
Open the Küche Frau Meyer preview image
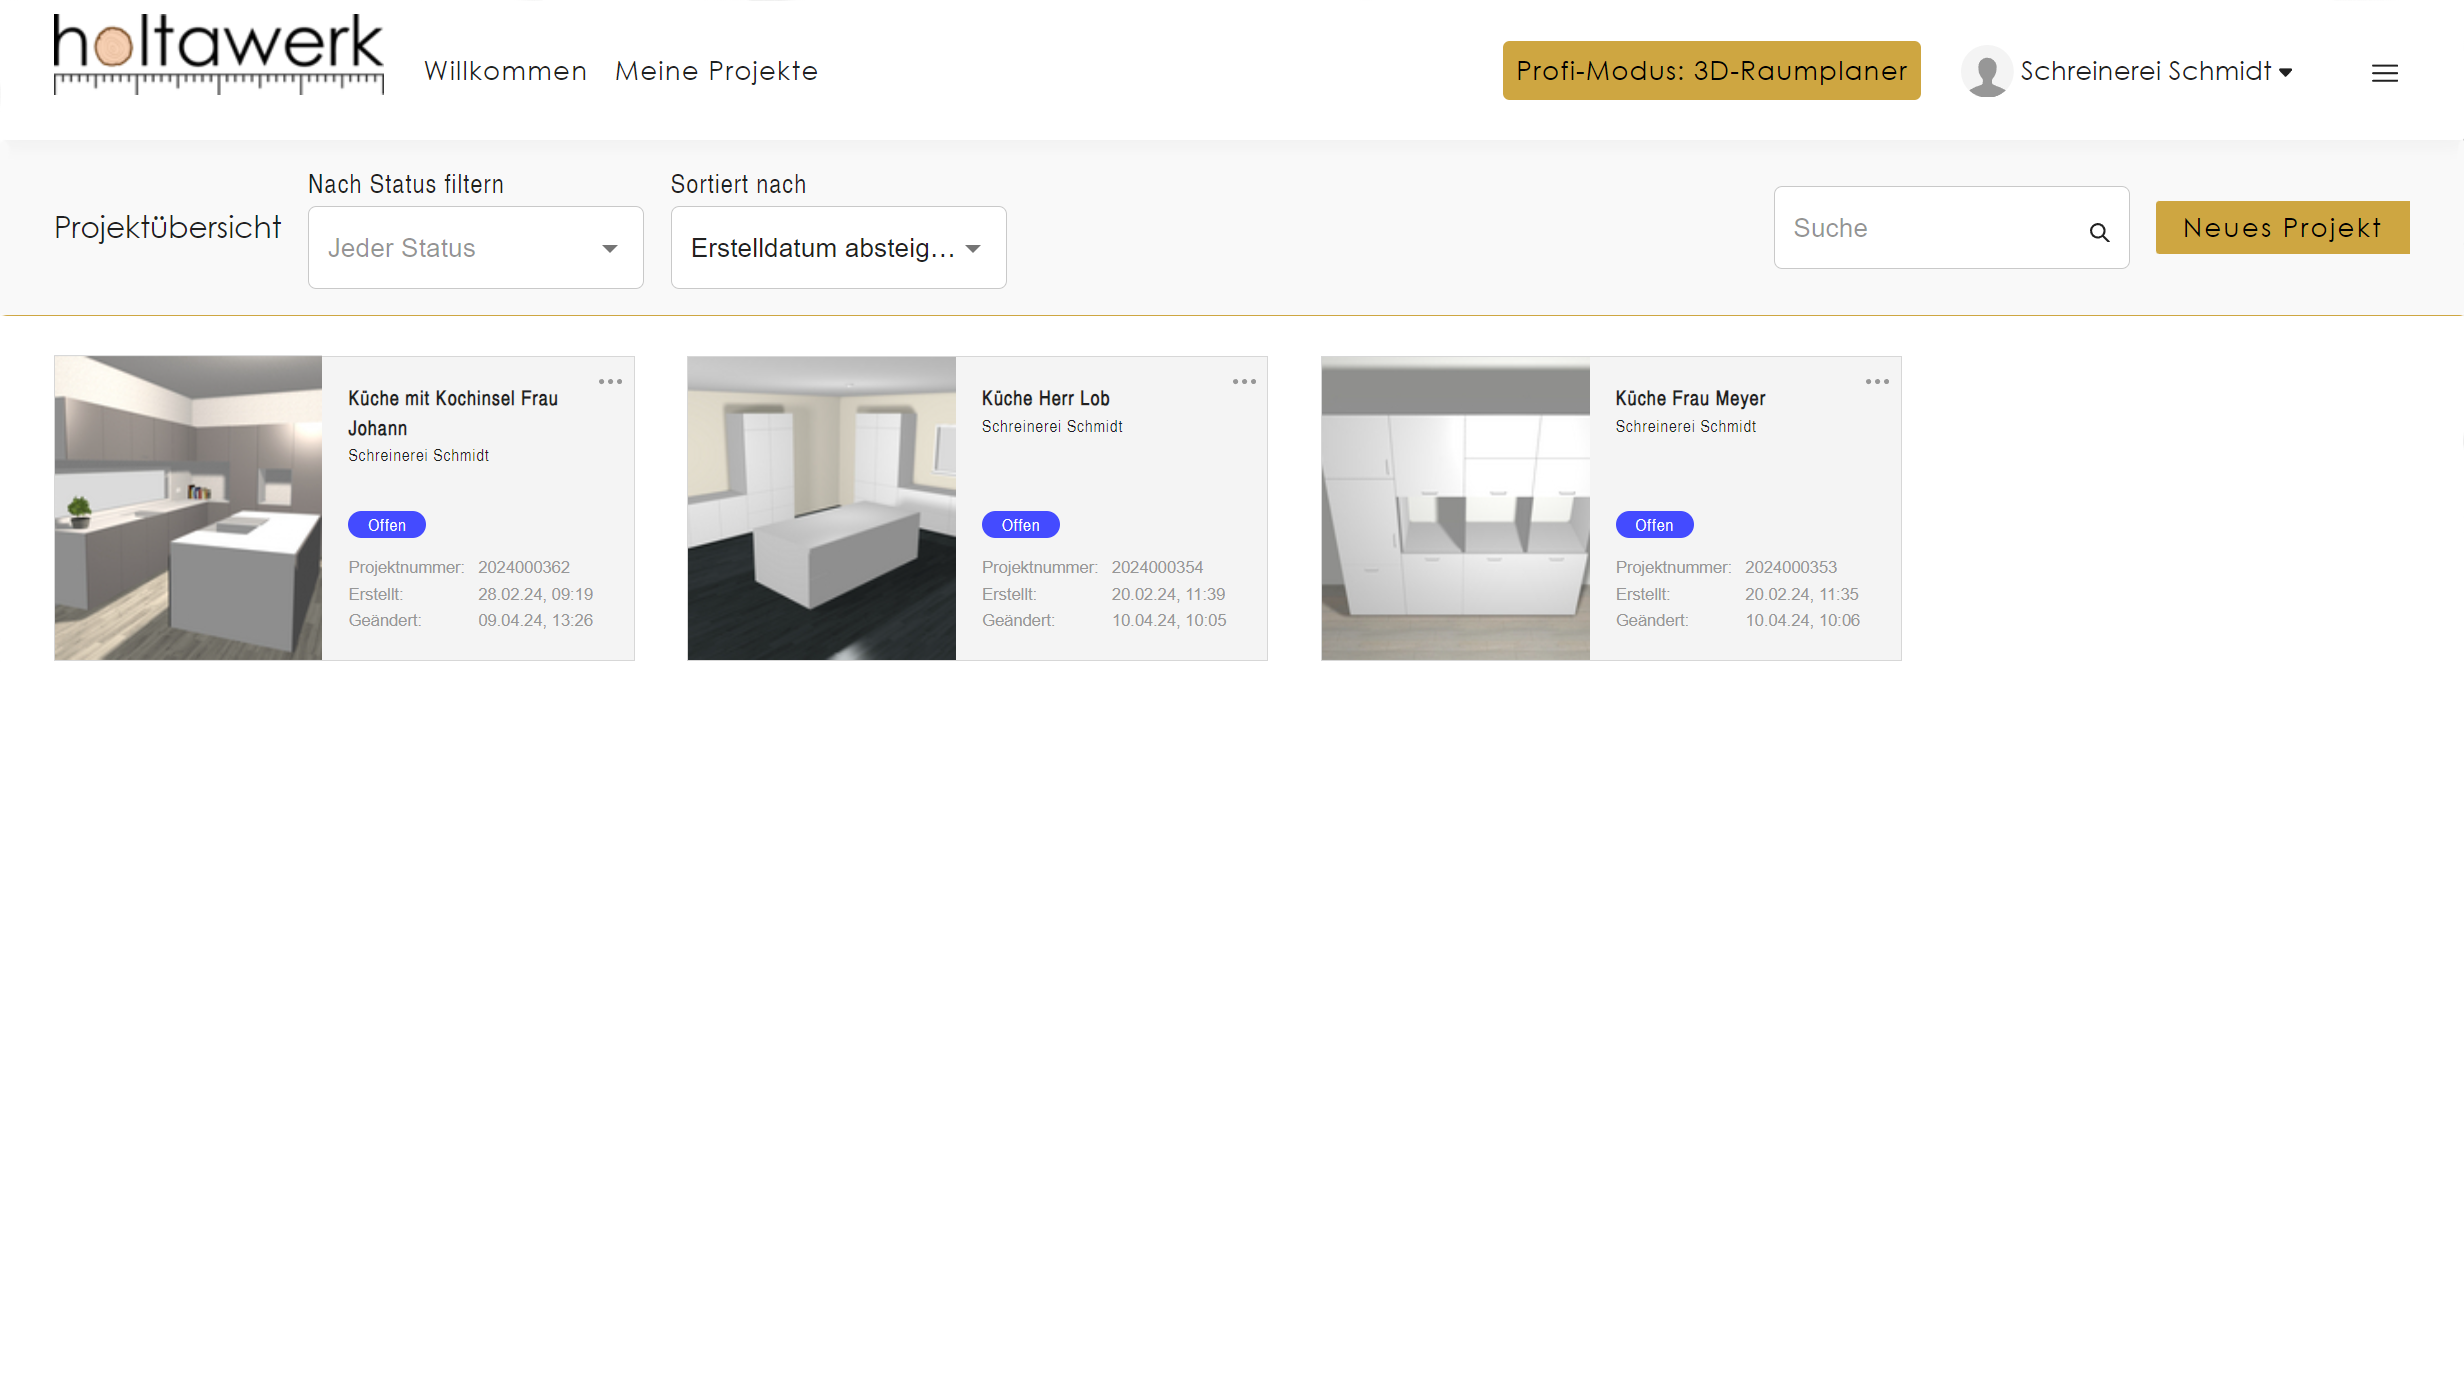[1455, 508]
